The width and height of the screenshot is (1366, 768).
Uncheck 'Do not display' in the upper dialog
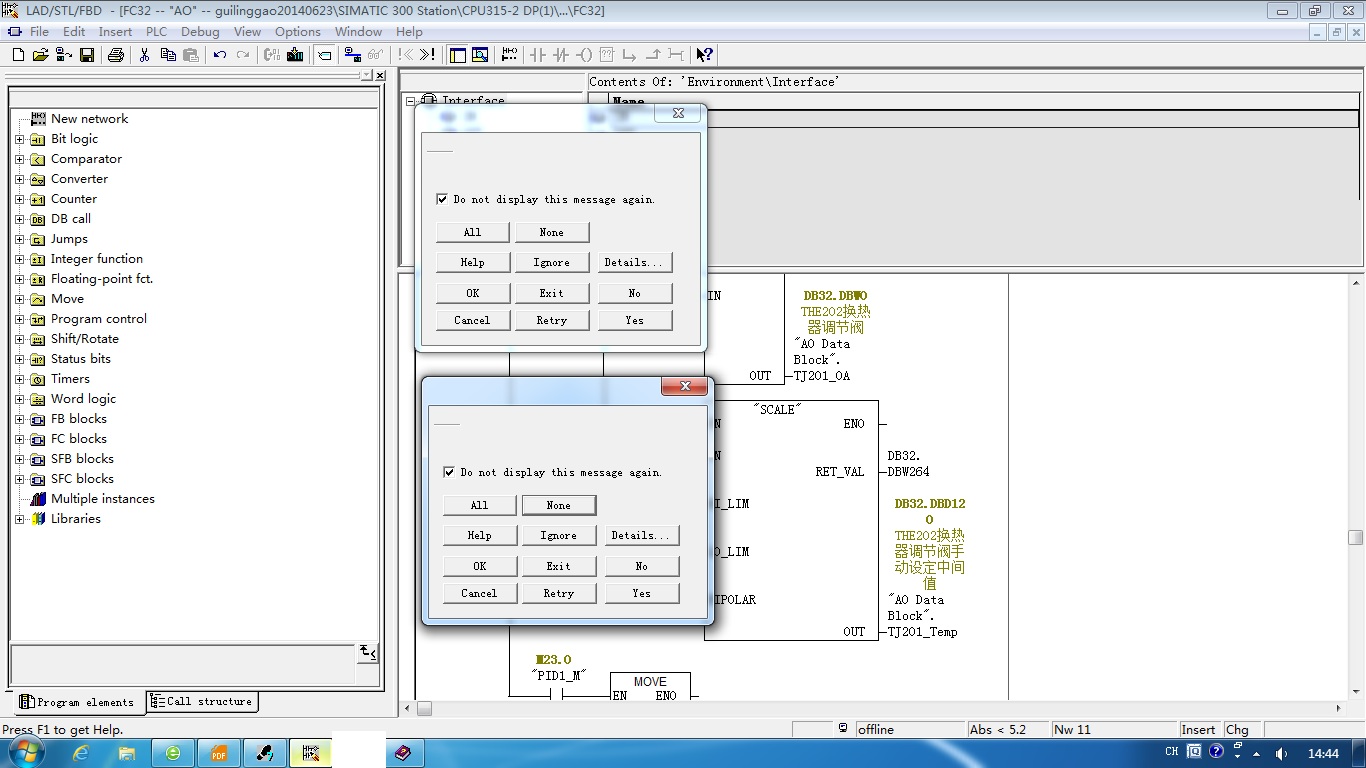tap(442, 199)
